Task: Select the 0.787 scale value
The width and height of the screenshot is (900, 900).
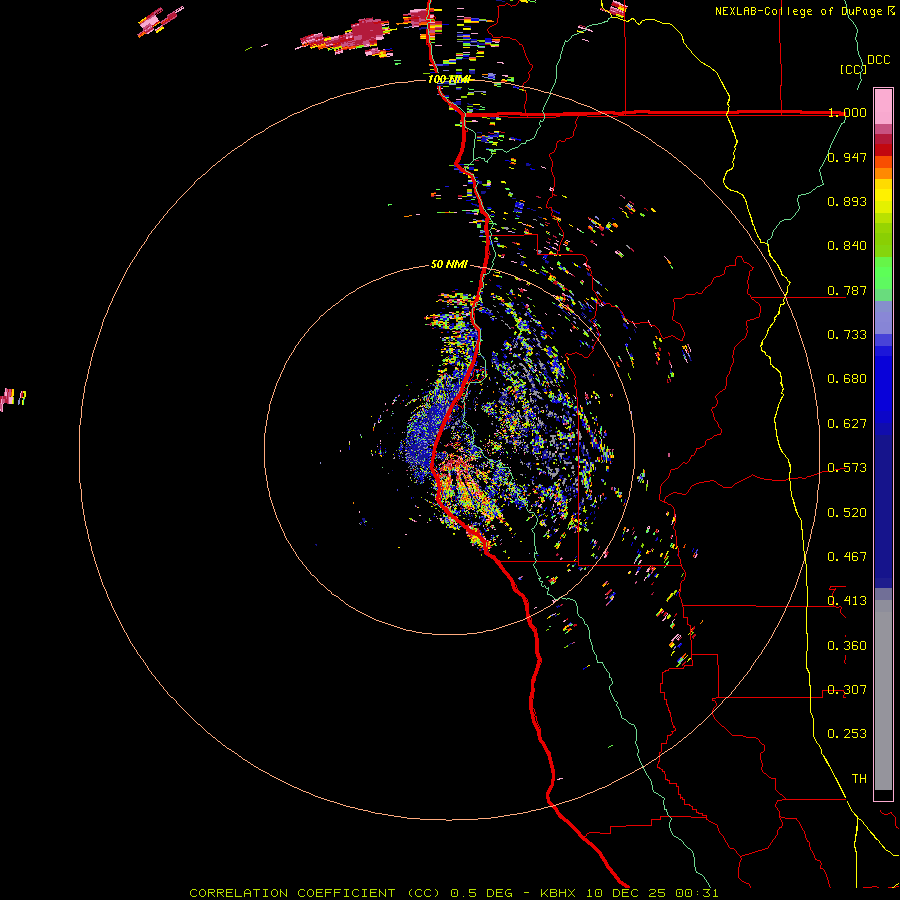Action: tap(847, 290)
